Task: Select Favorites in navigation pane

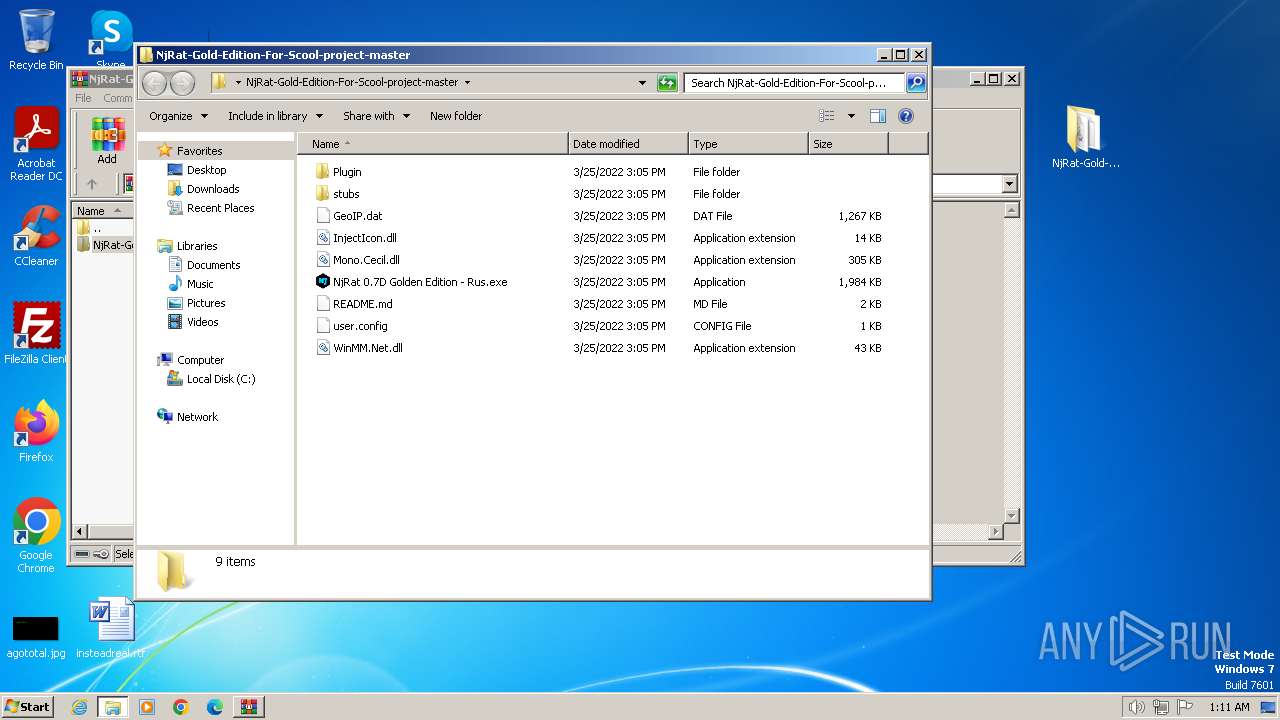Action: [x=199, y=151]
